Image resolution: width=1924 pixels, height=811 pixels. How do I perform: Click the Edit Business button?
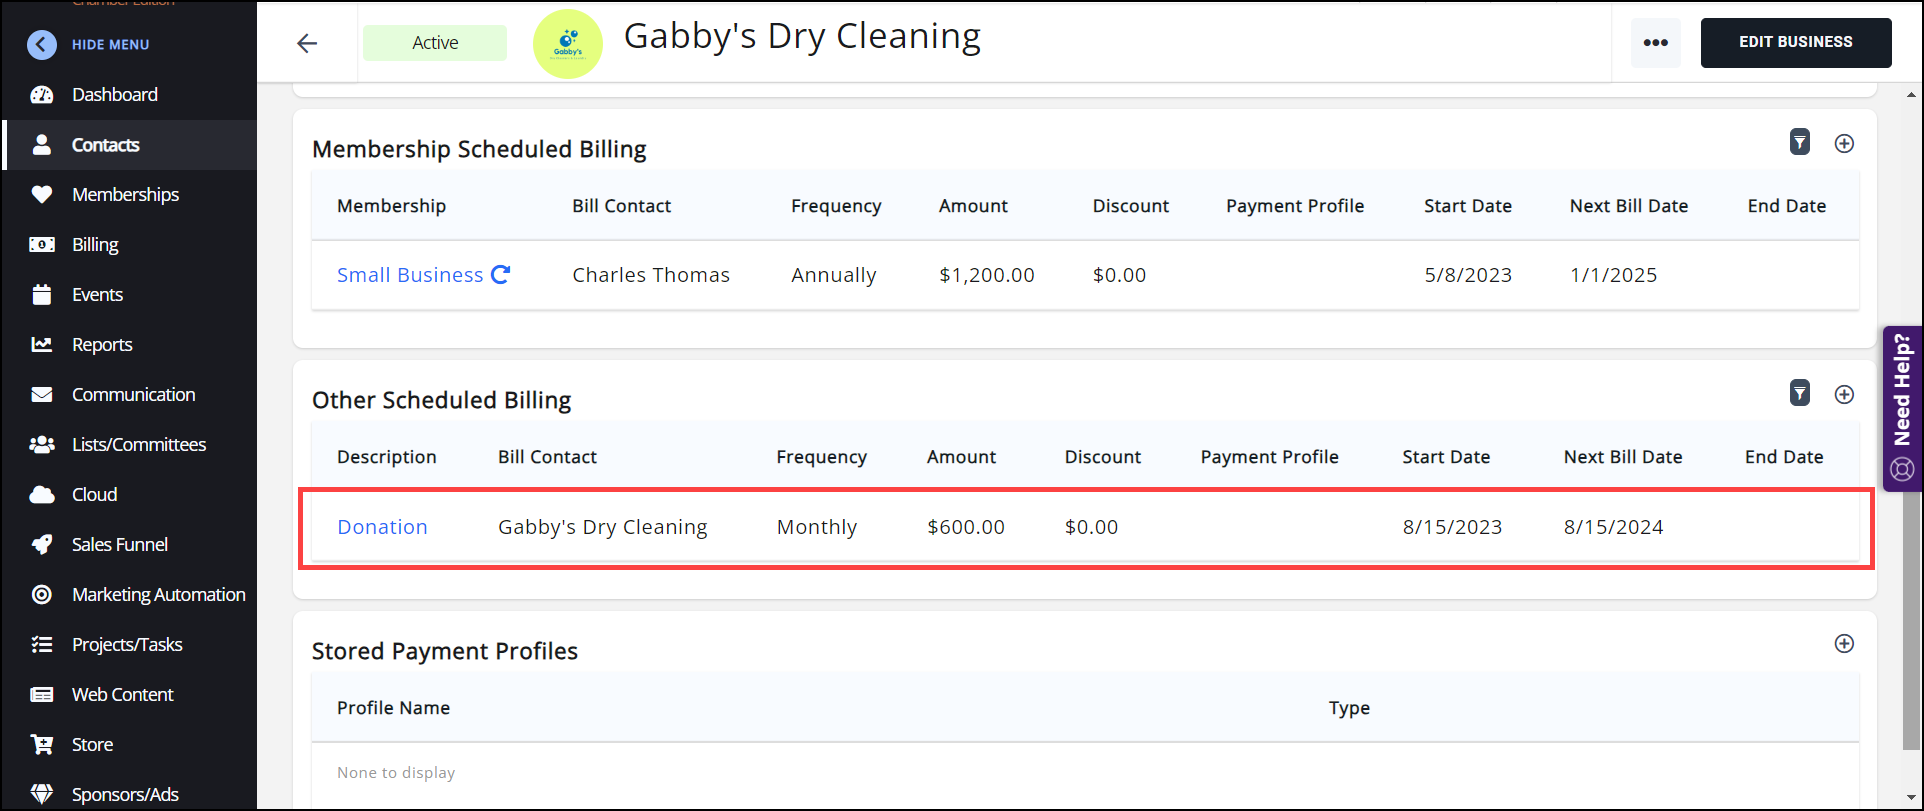1795,43
